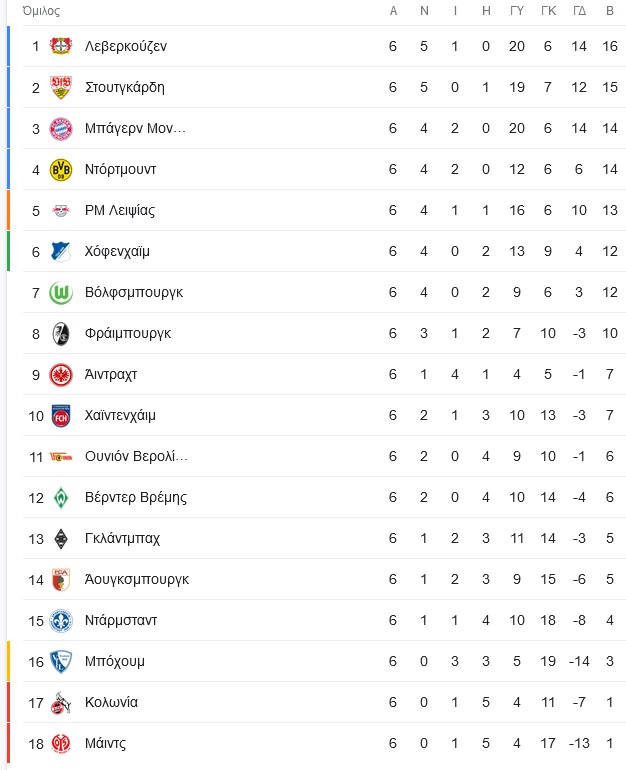Screen dimensions: 626x770
Task: Open the RB Leipzig crest
Action: click(61, 211)
